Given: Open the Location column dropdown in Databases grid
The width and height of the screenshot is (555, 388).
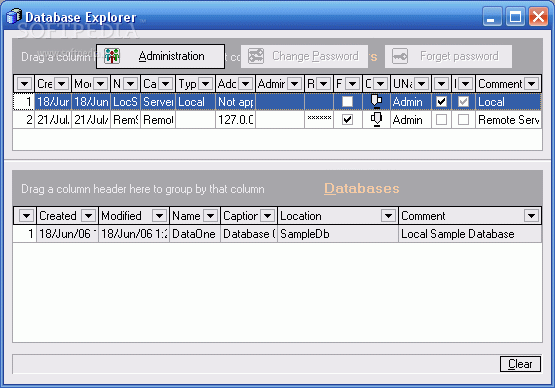Looking at the screenshot, I should pyautogui.click(x=388, y=216).
